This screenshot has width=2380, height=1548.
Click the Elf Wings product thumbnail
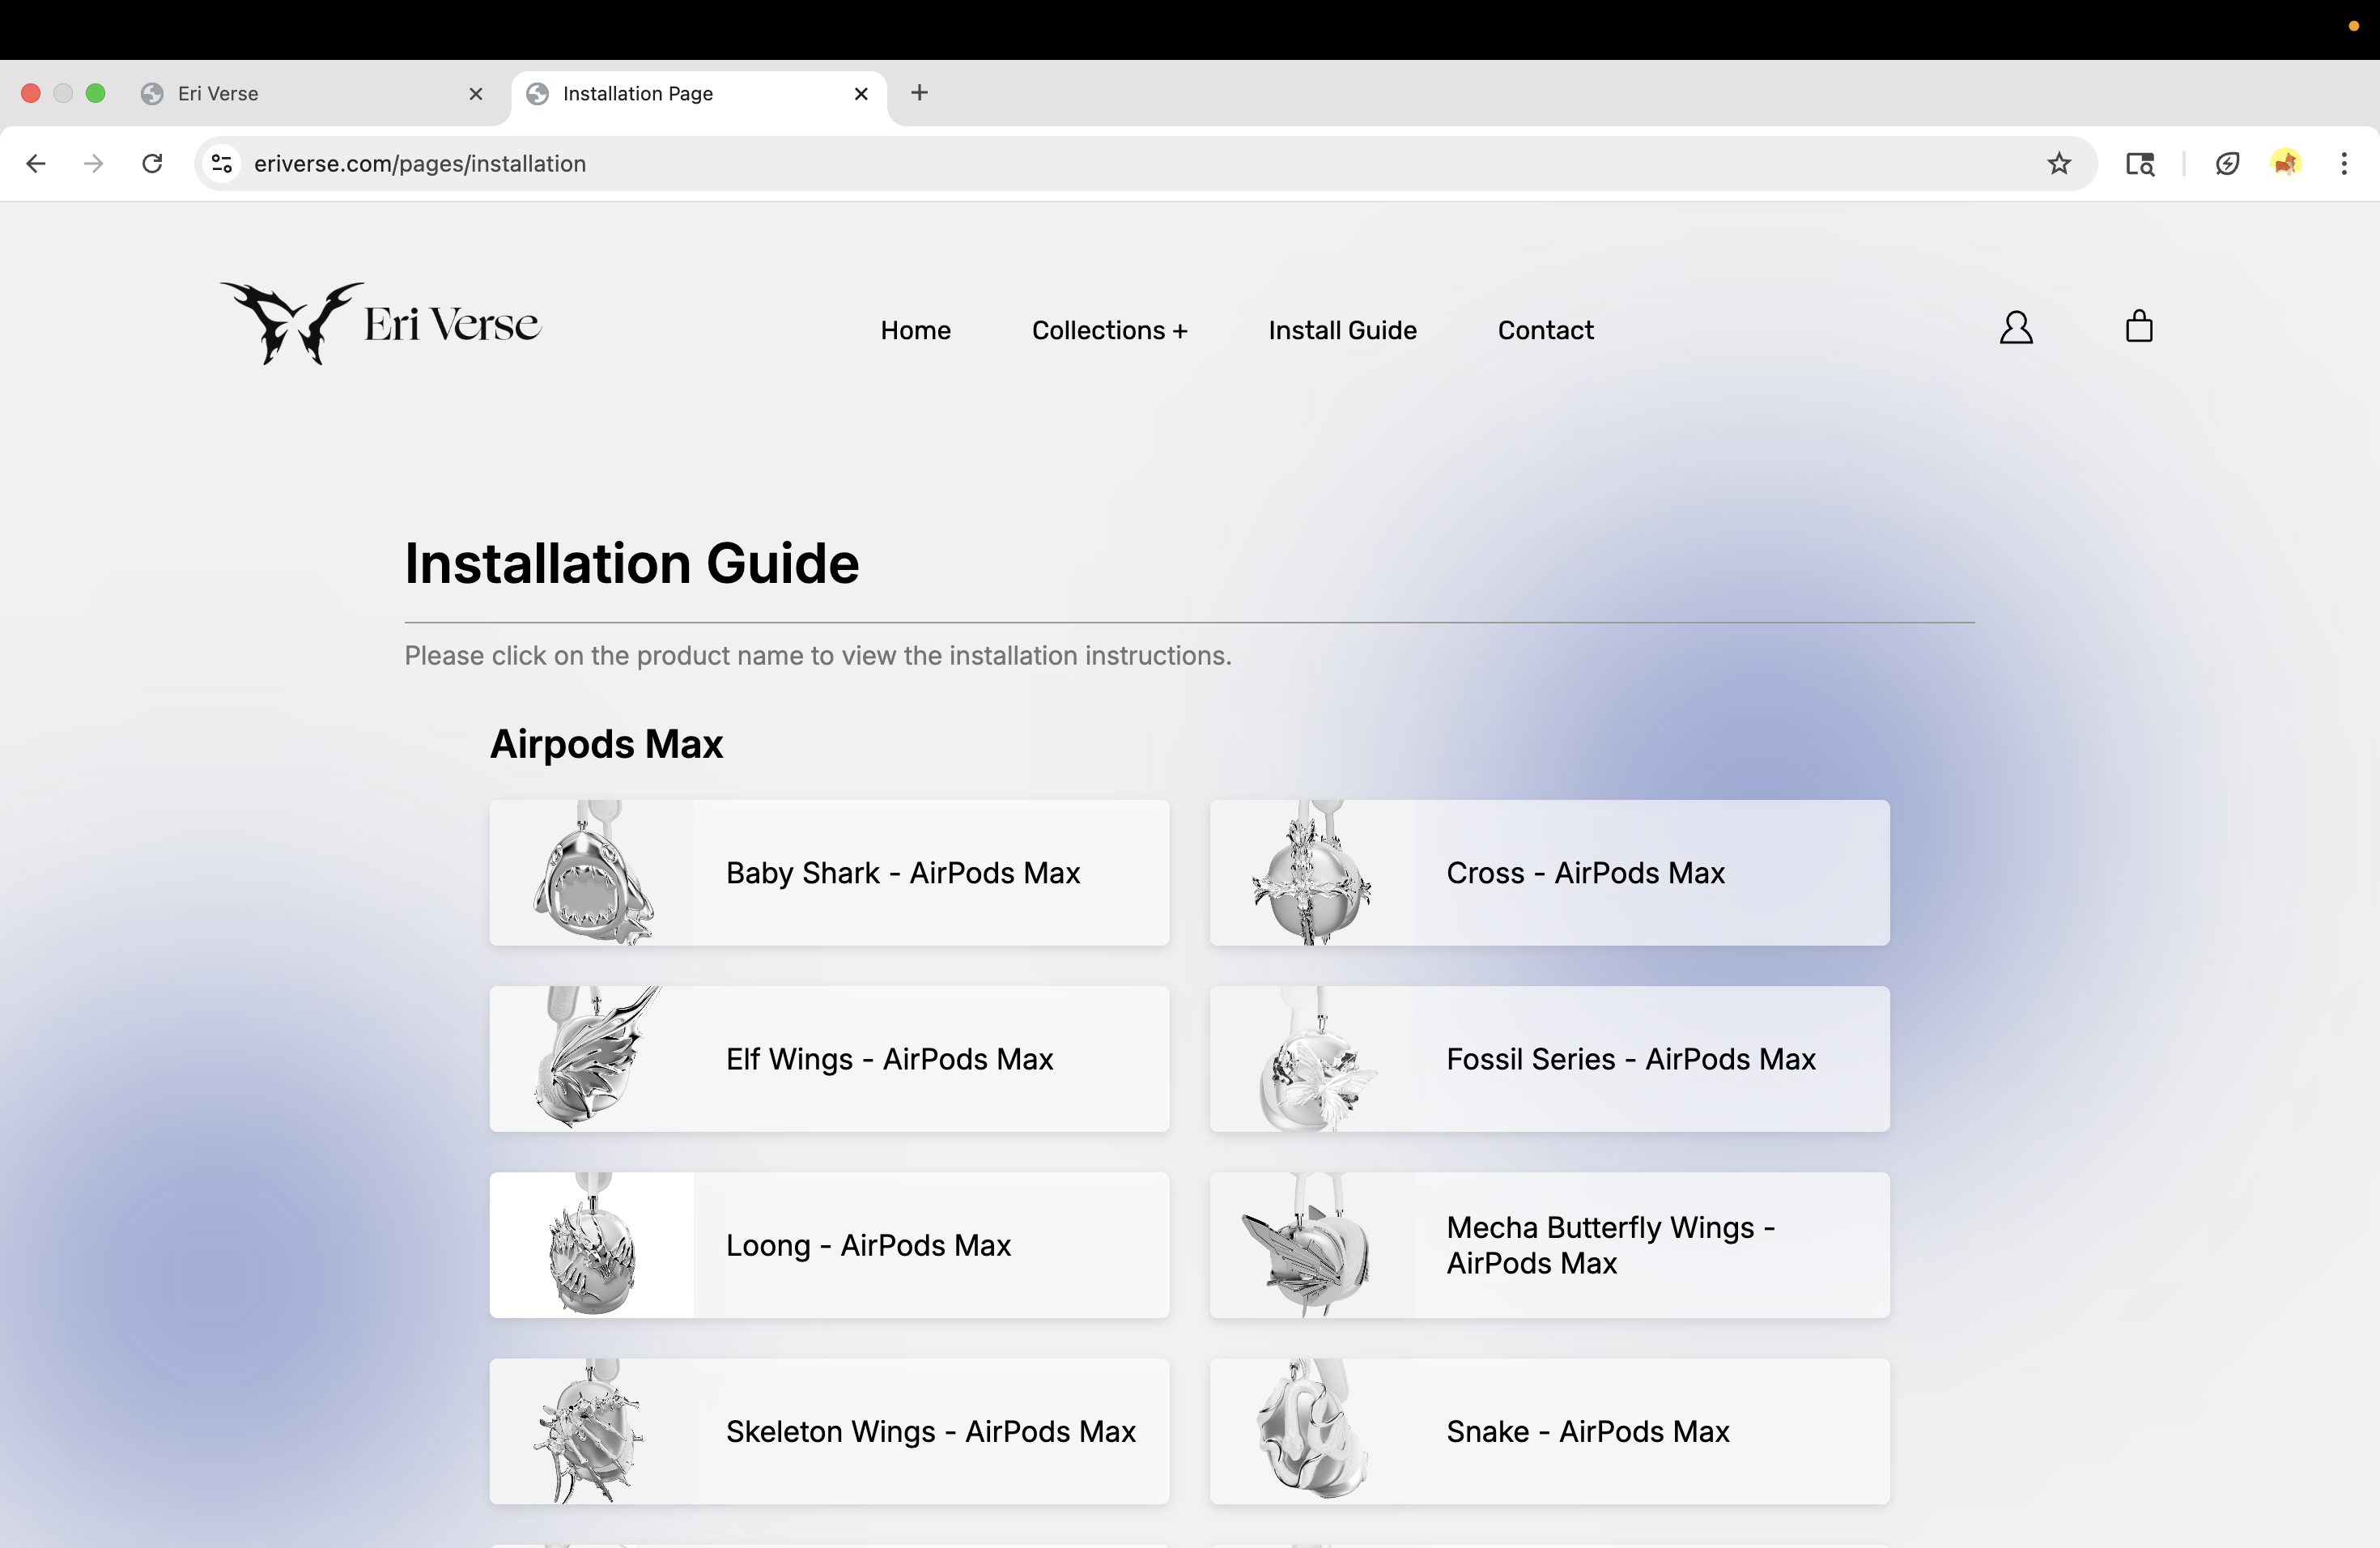pyautogui.click(x=592, y=1059)
